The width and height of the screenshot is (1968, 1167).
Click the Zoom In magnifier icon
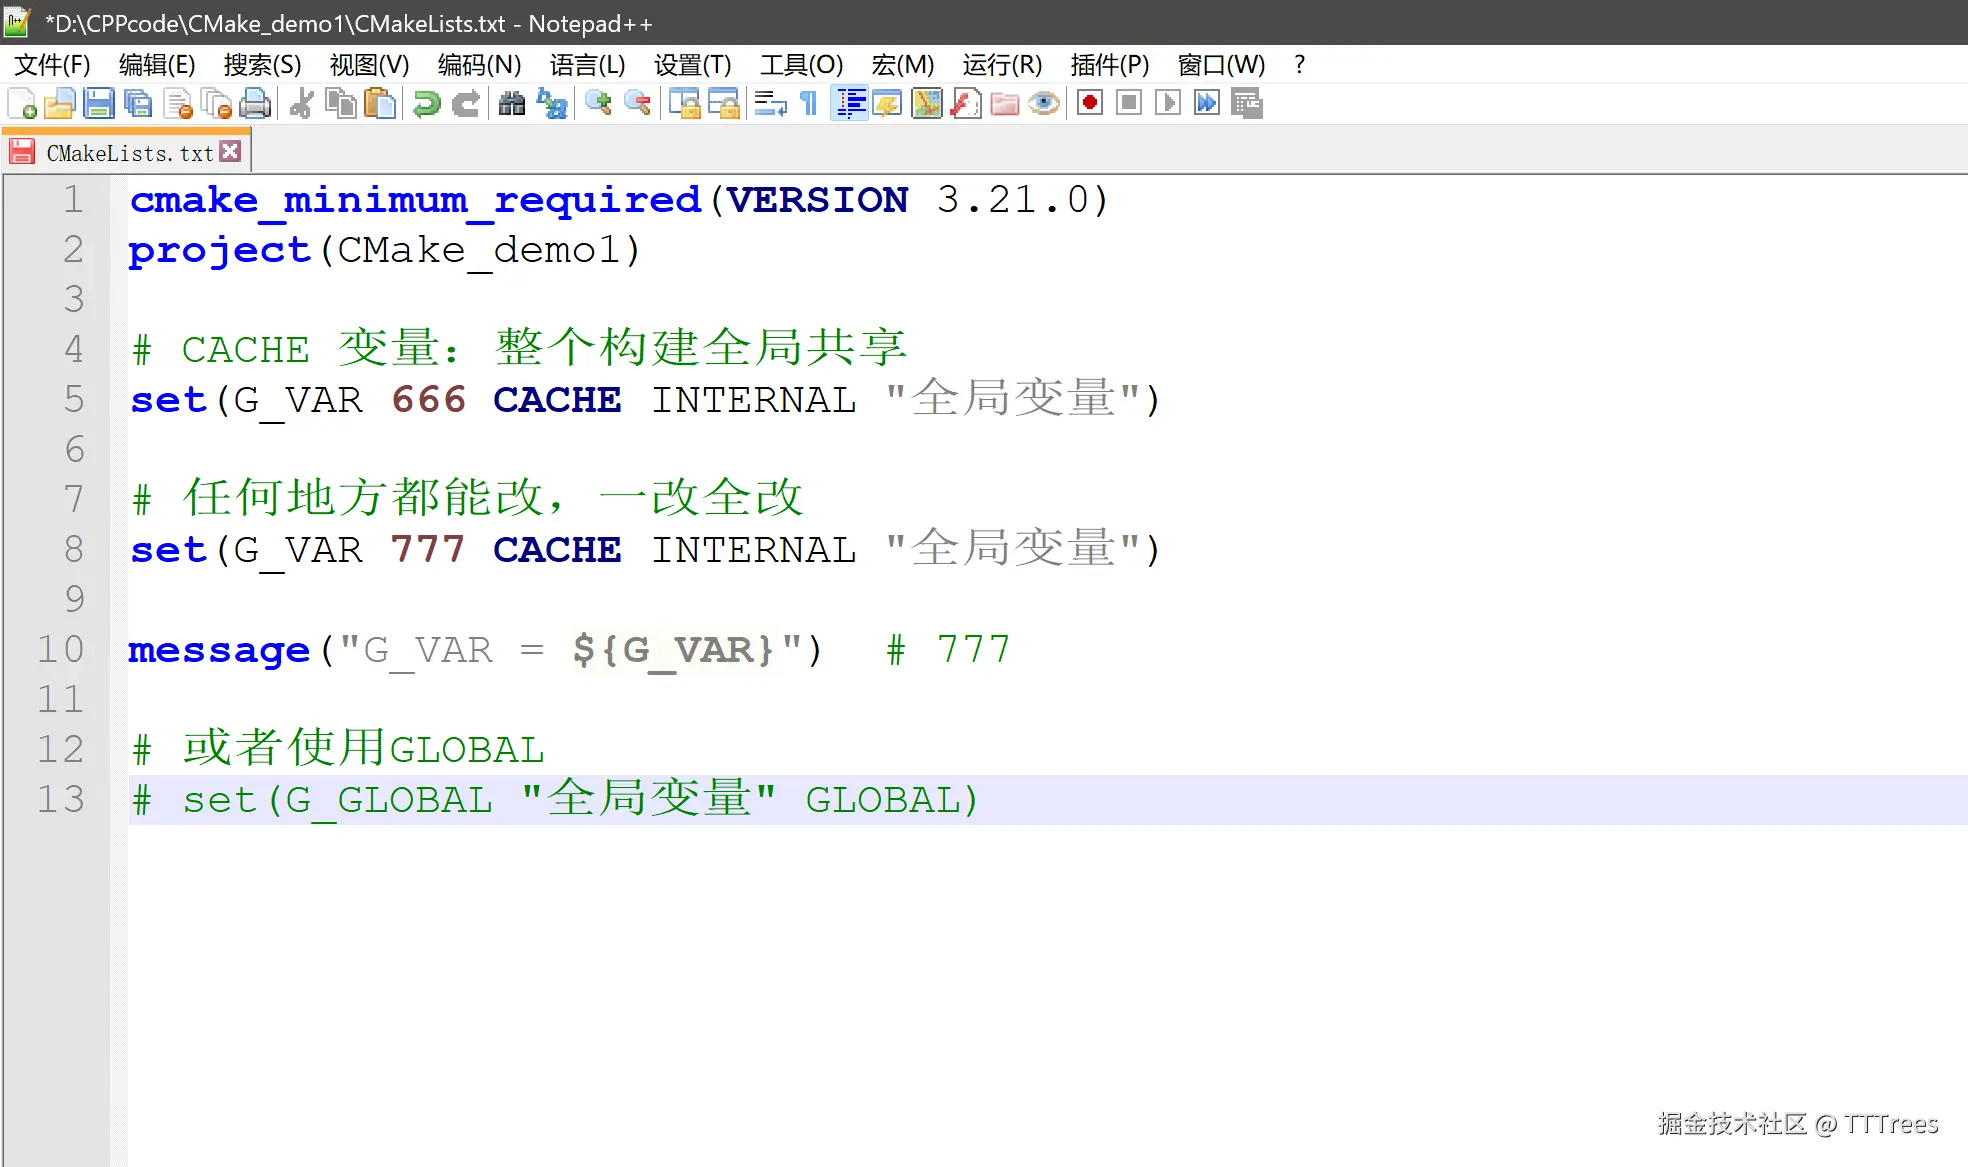click(x=598, y=104)
